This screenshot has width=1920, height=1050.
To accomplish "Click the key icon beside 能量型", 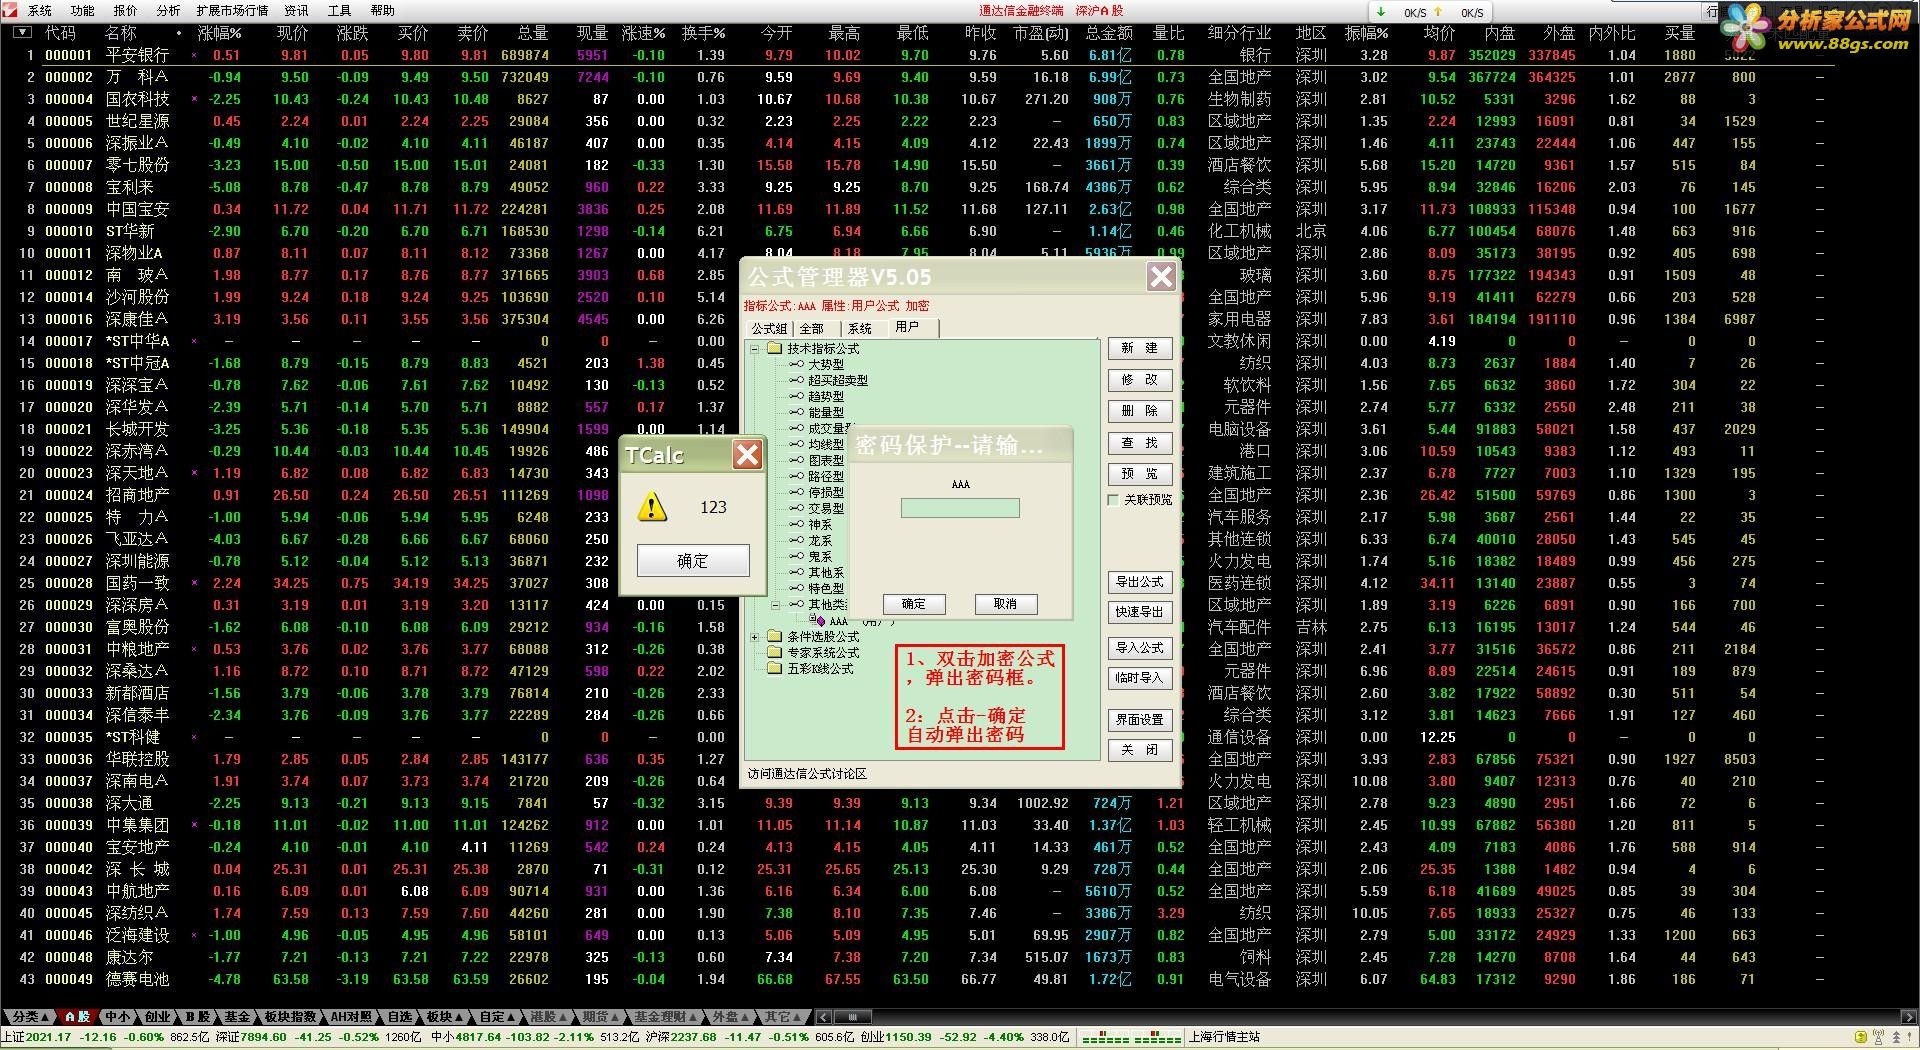I will (x=797, y=413).
